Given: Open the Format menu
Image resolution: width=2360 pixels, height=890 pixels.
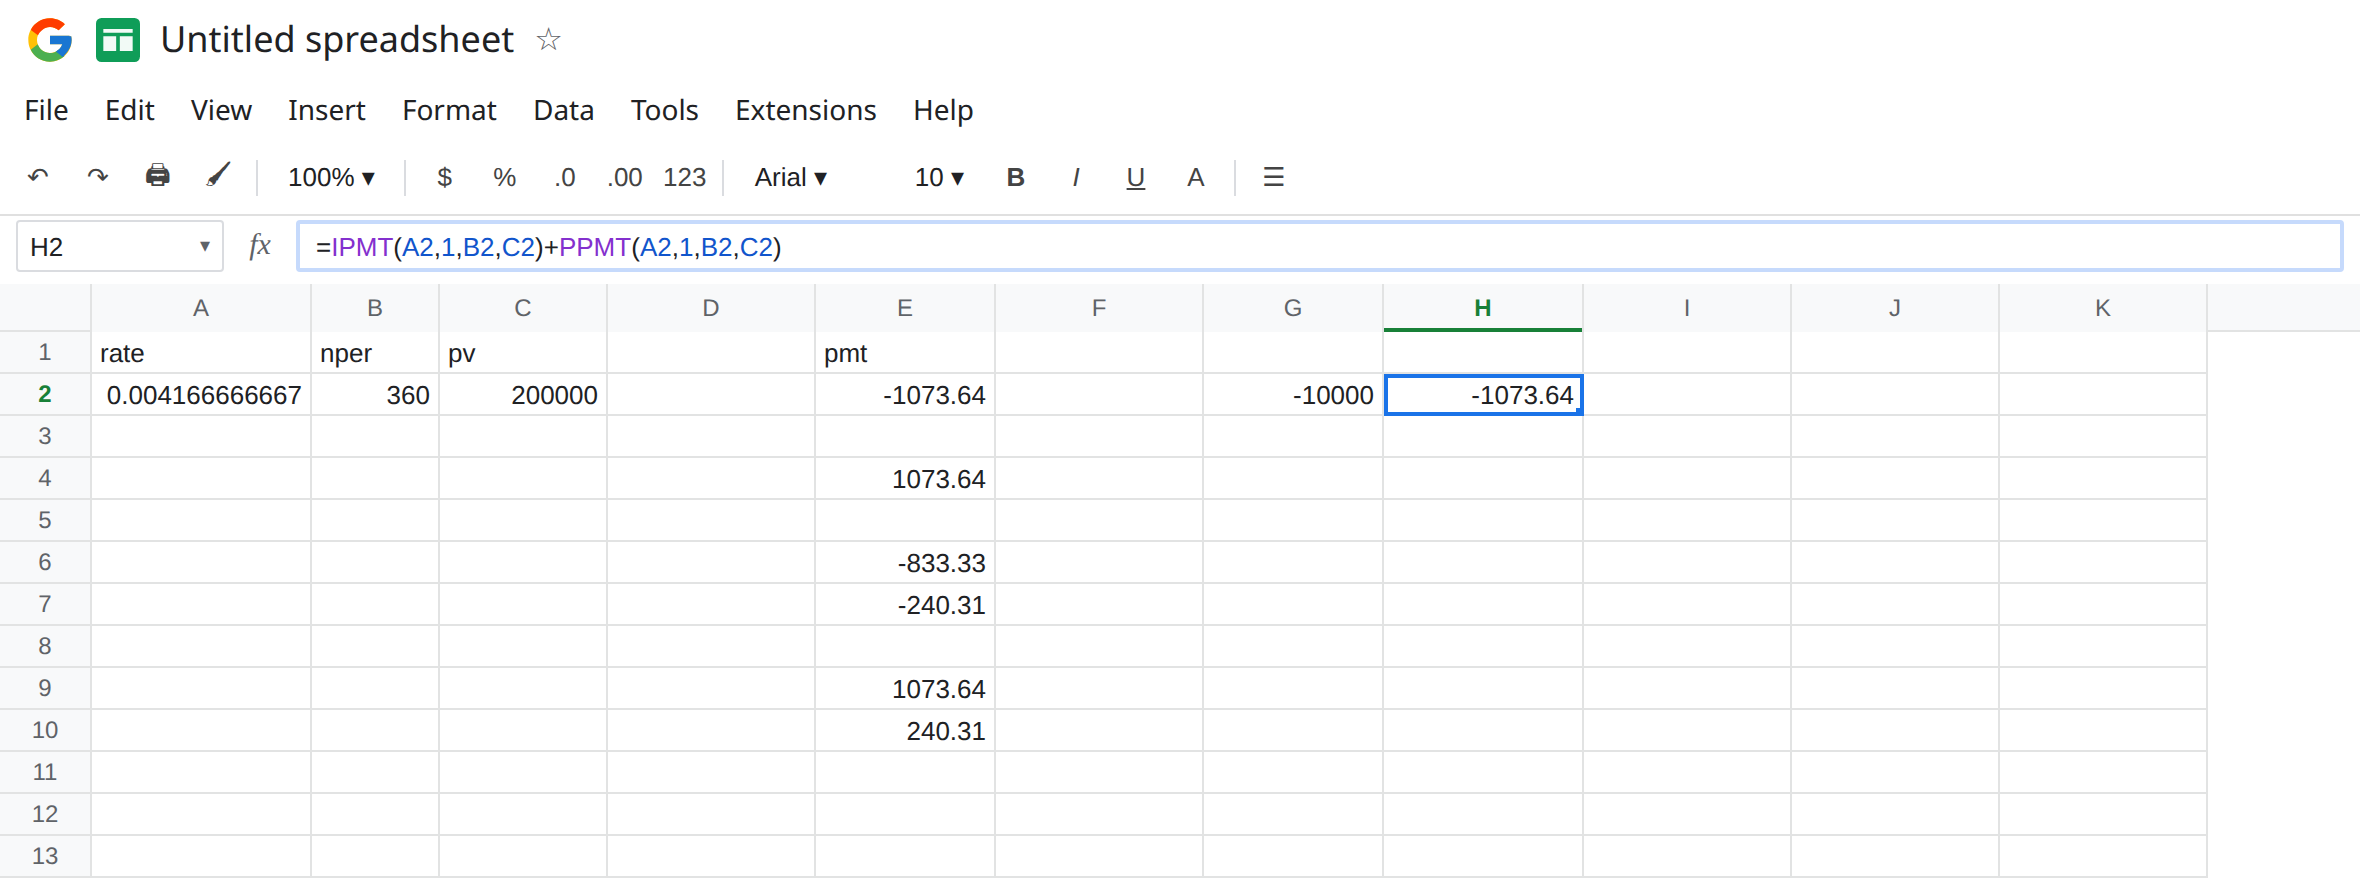Looking at the screenshot, I should point(449,110).
